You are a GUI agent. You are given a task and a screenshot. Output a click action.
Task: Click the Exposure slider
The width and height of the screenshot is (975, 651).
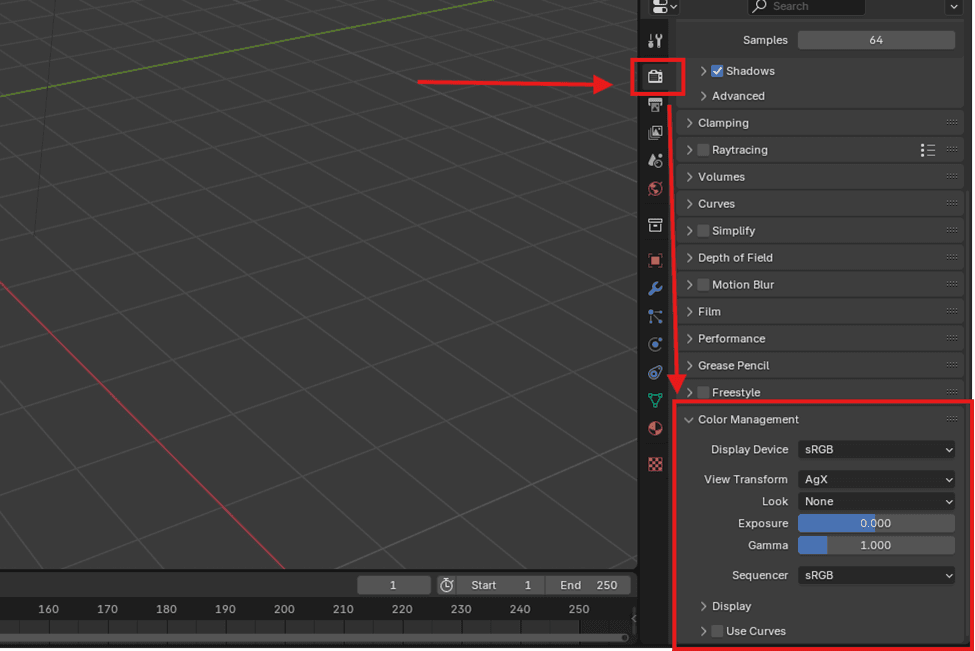(876, 523)
